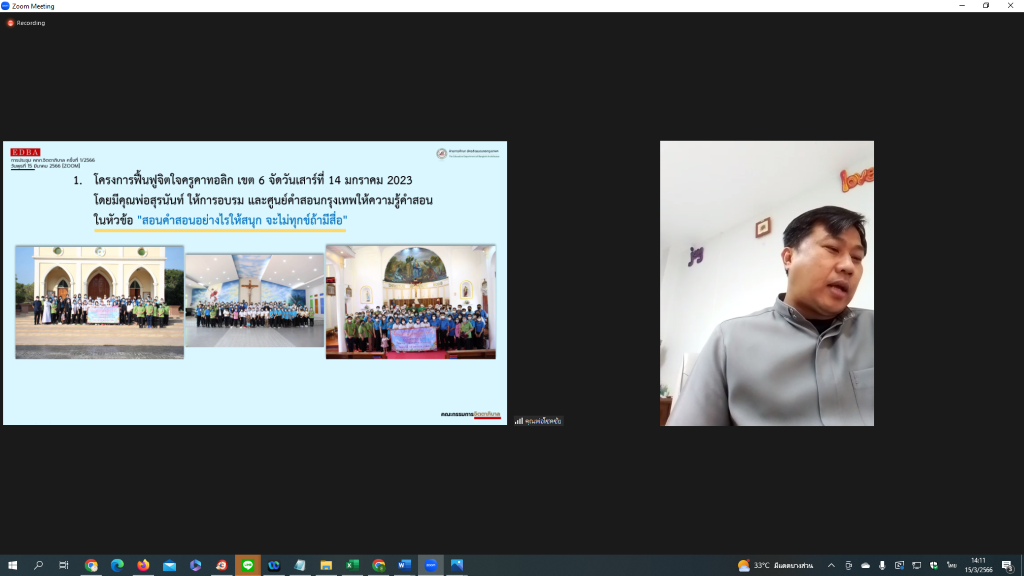Open network status icon in tray
The image size is (1024, 576).
click(x=916, y=566)
